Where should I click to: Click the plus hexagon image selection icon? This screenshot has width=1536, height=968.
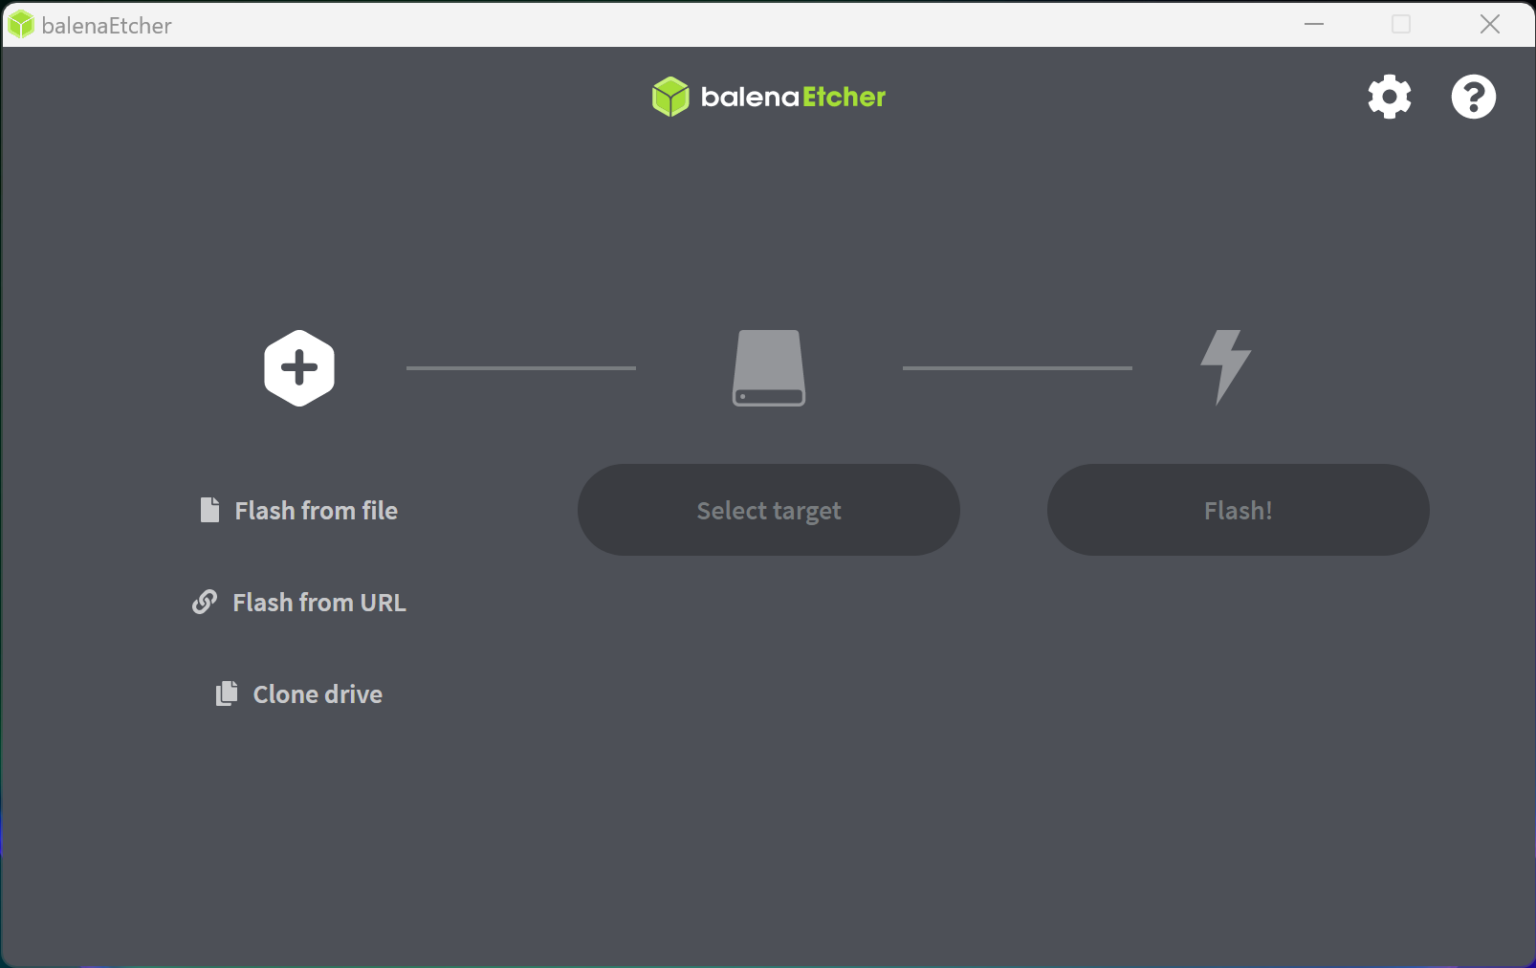299,368
